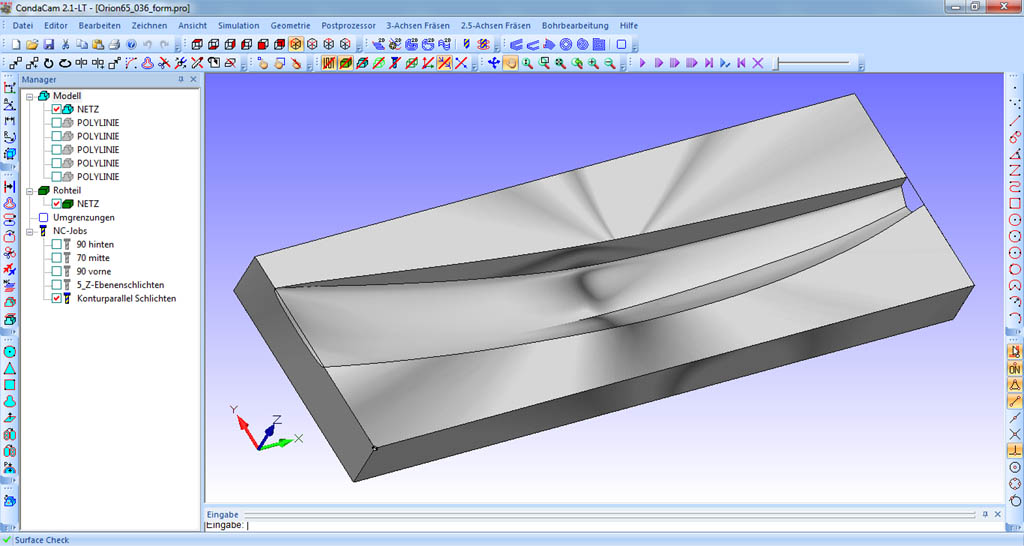The width and height of the screenshot is (1024, 546).
Task: Click the Save file icon
Action: [x=48, y=45]
